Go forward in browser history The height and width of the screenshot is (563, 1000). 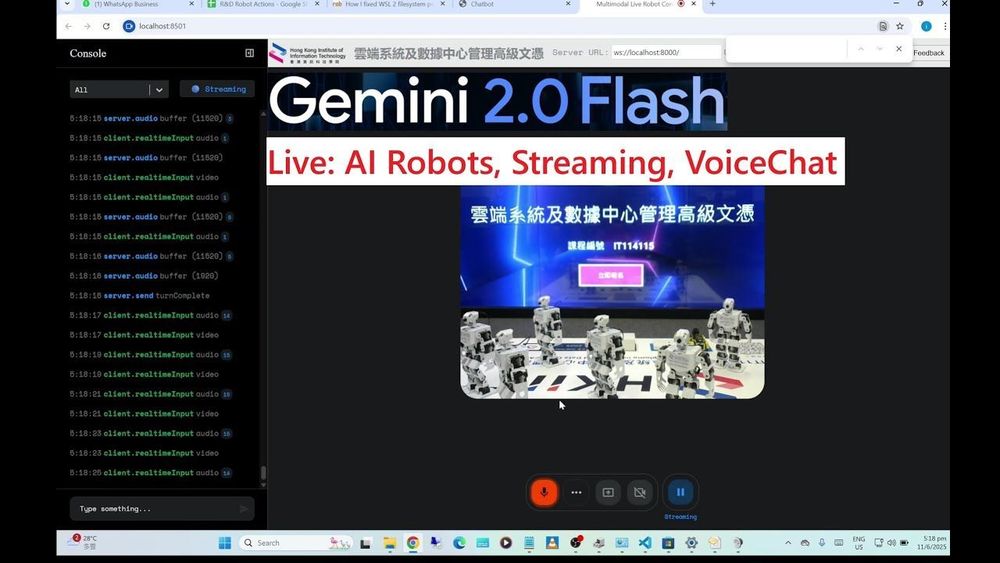87,26
